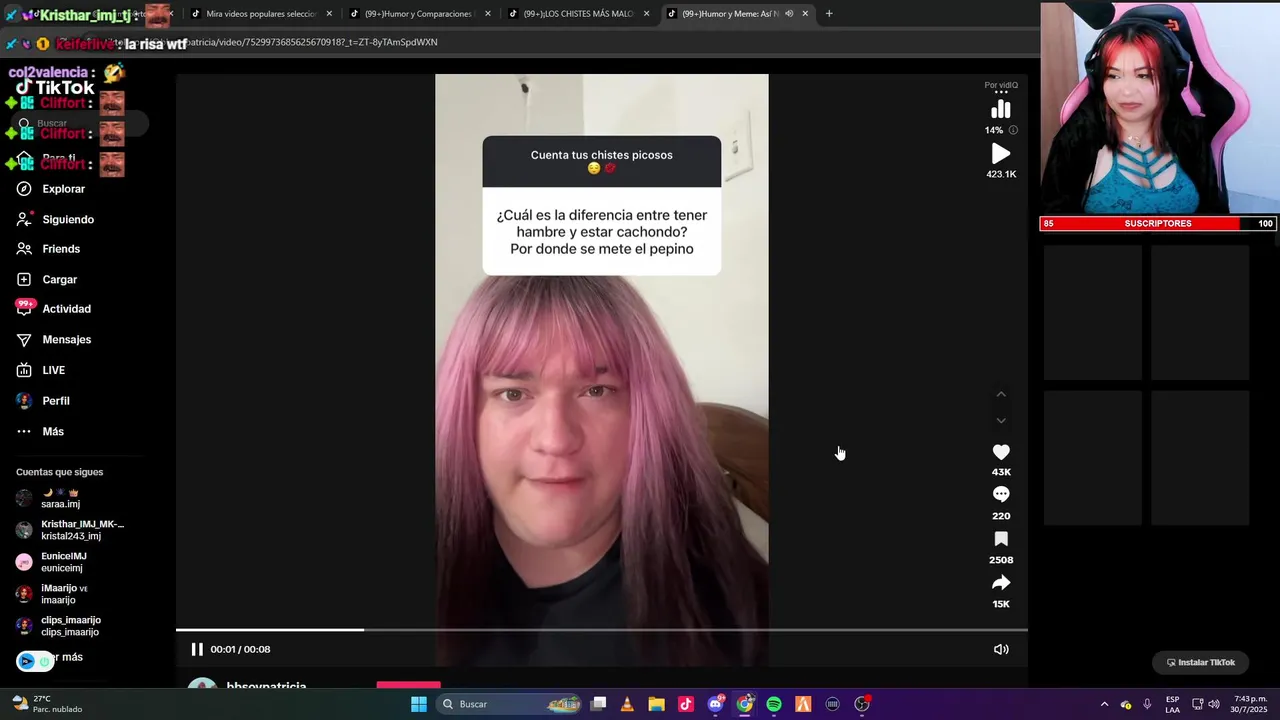This screenshot has width=1280, height=720.
Task: Open the Cargar upload page
Action: pos(47,280)
